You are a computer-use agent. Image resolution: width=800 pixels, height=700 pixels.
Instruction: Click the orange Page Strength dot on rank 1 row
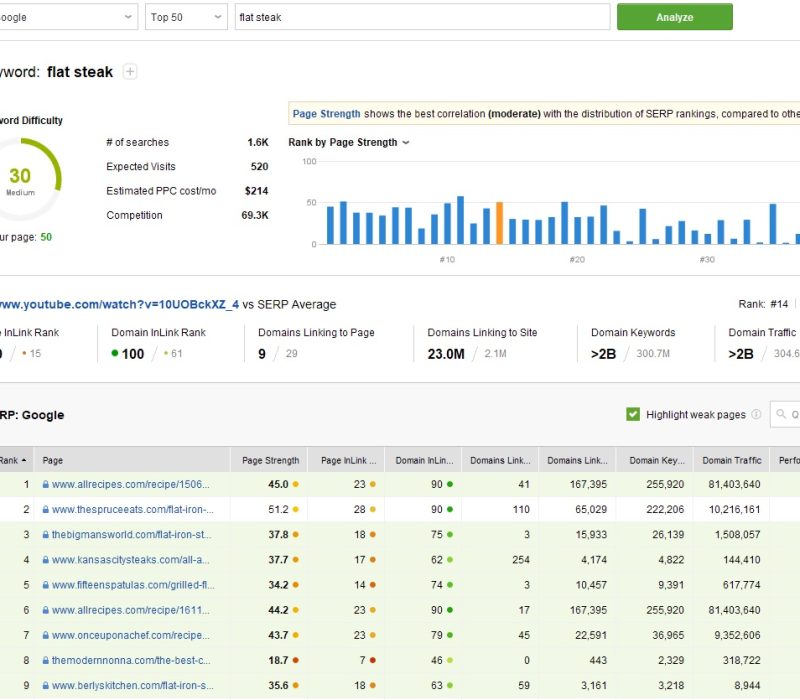pos(296,485)
